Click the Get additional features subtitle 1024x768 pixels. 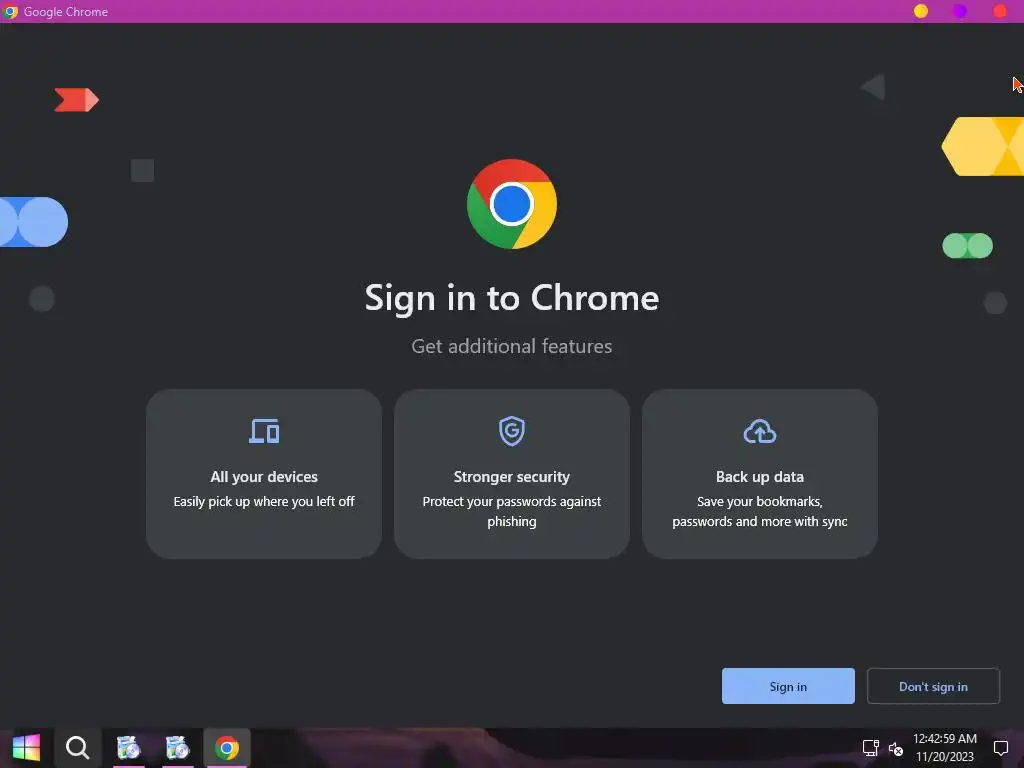pos(512,346)
